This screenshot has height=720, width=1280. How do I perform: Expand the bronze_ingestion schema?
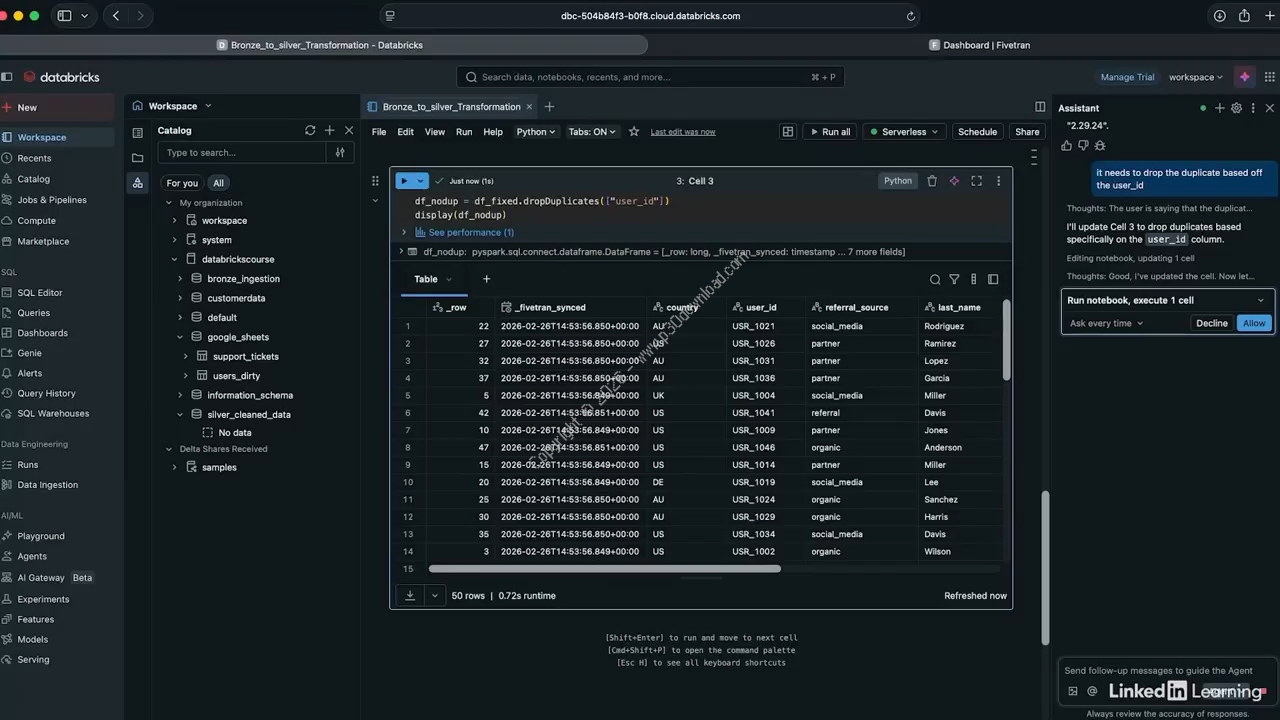point(180,279)
